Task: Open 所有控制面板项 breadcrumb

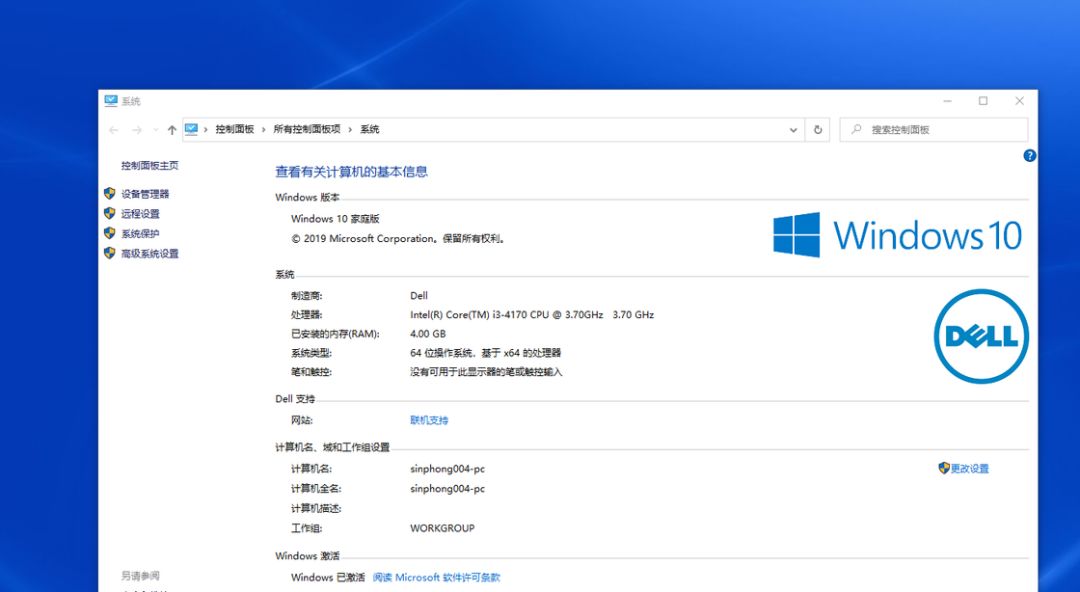Action: click(307, 129)
